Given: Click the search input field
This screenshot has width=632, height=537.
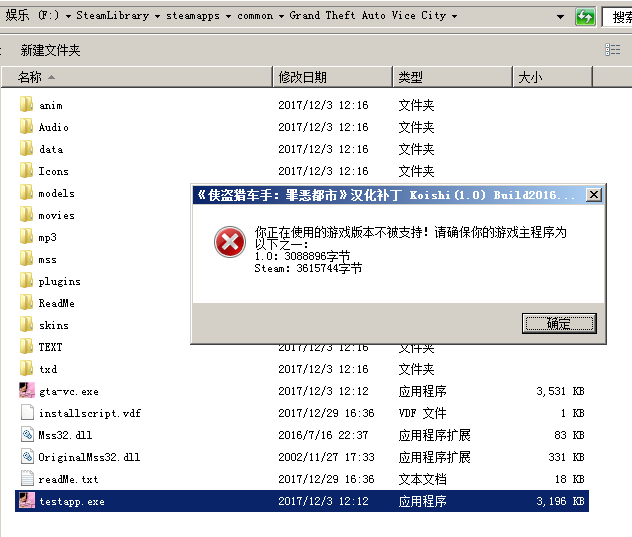Looking at the screenshot, I should pyautogui.click(x=617, y=17).
